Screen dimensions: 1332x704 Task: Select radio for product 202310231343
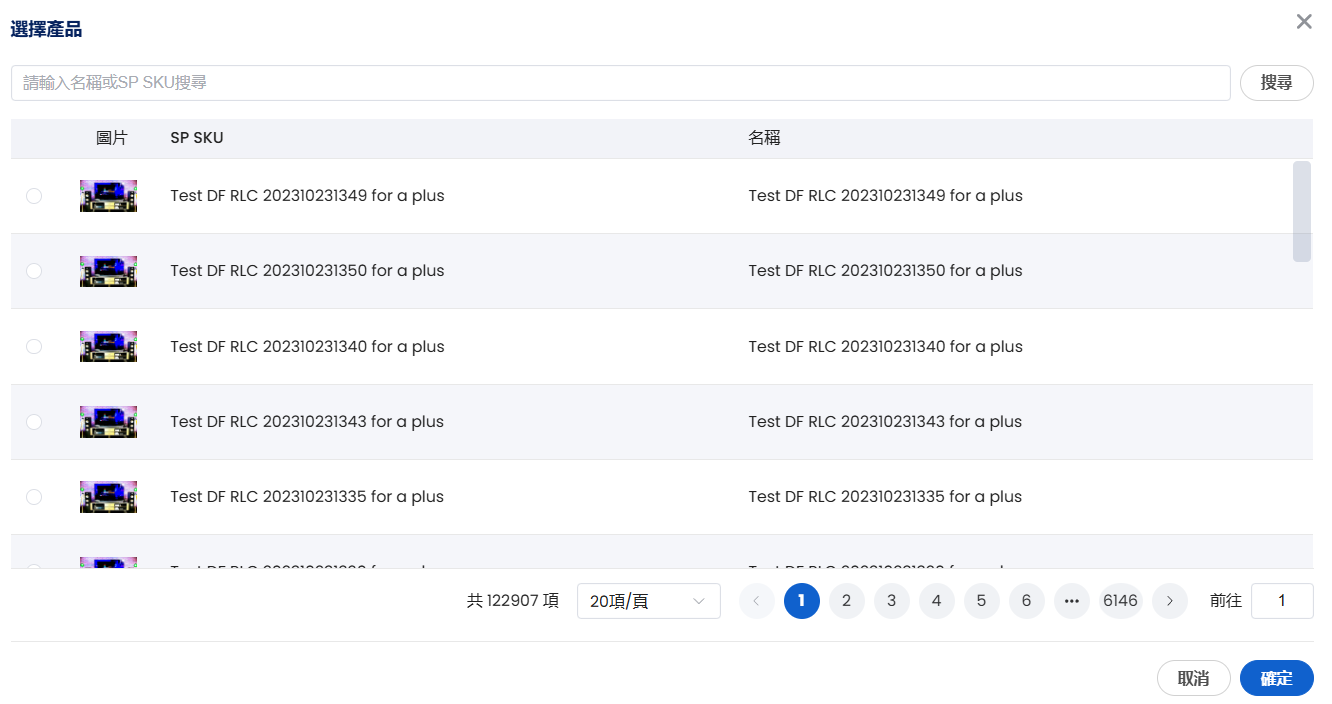tap(34, 422)
